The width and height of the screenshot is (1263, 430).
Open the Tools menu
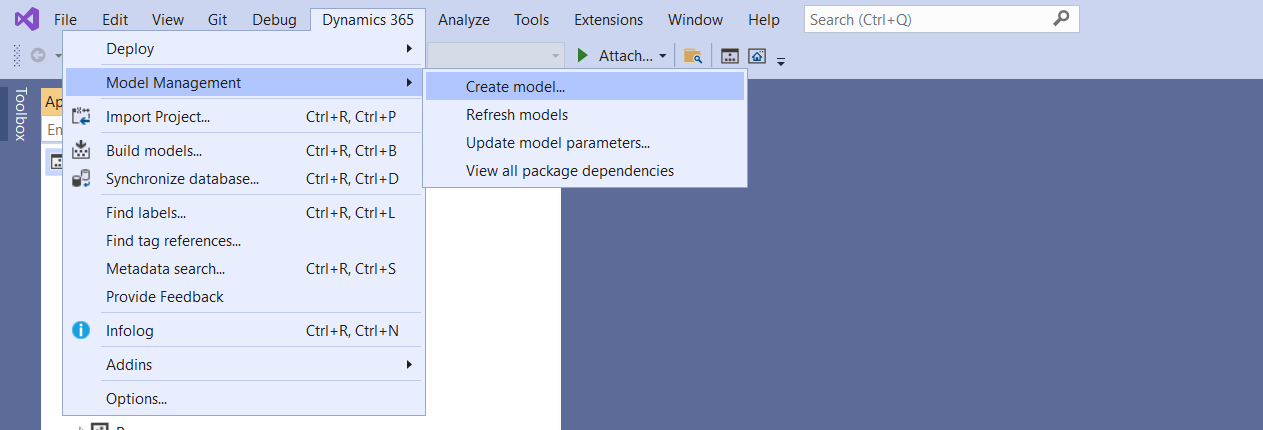pyautogui.click(x=531, y=19)
